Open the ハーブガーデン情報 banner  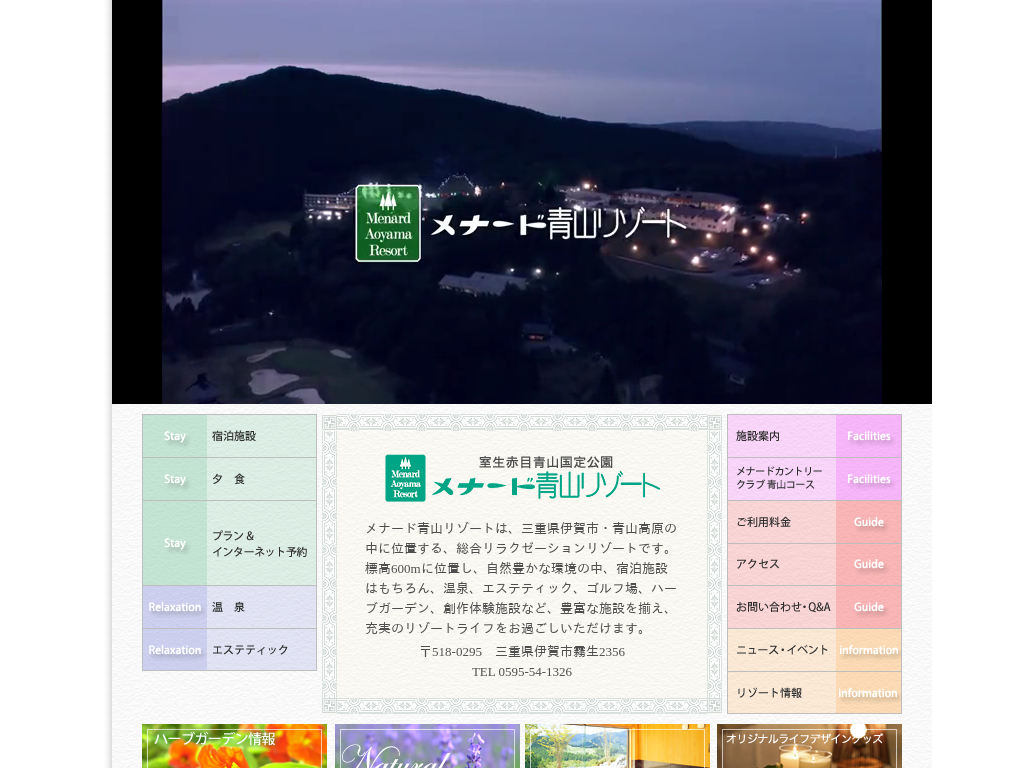point(234,746)
